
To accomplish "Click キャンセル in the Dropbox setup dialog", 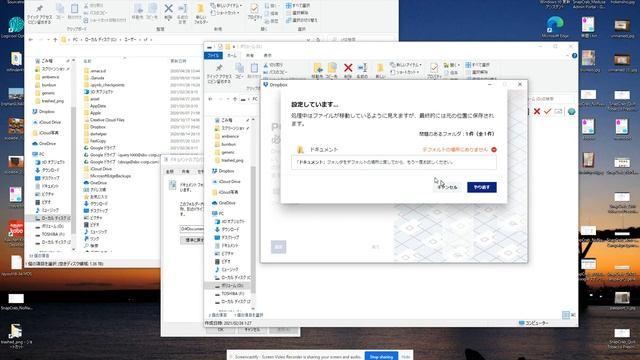I will coord(447,187).
